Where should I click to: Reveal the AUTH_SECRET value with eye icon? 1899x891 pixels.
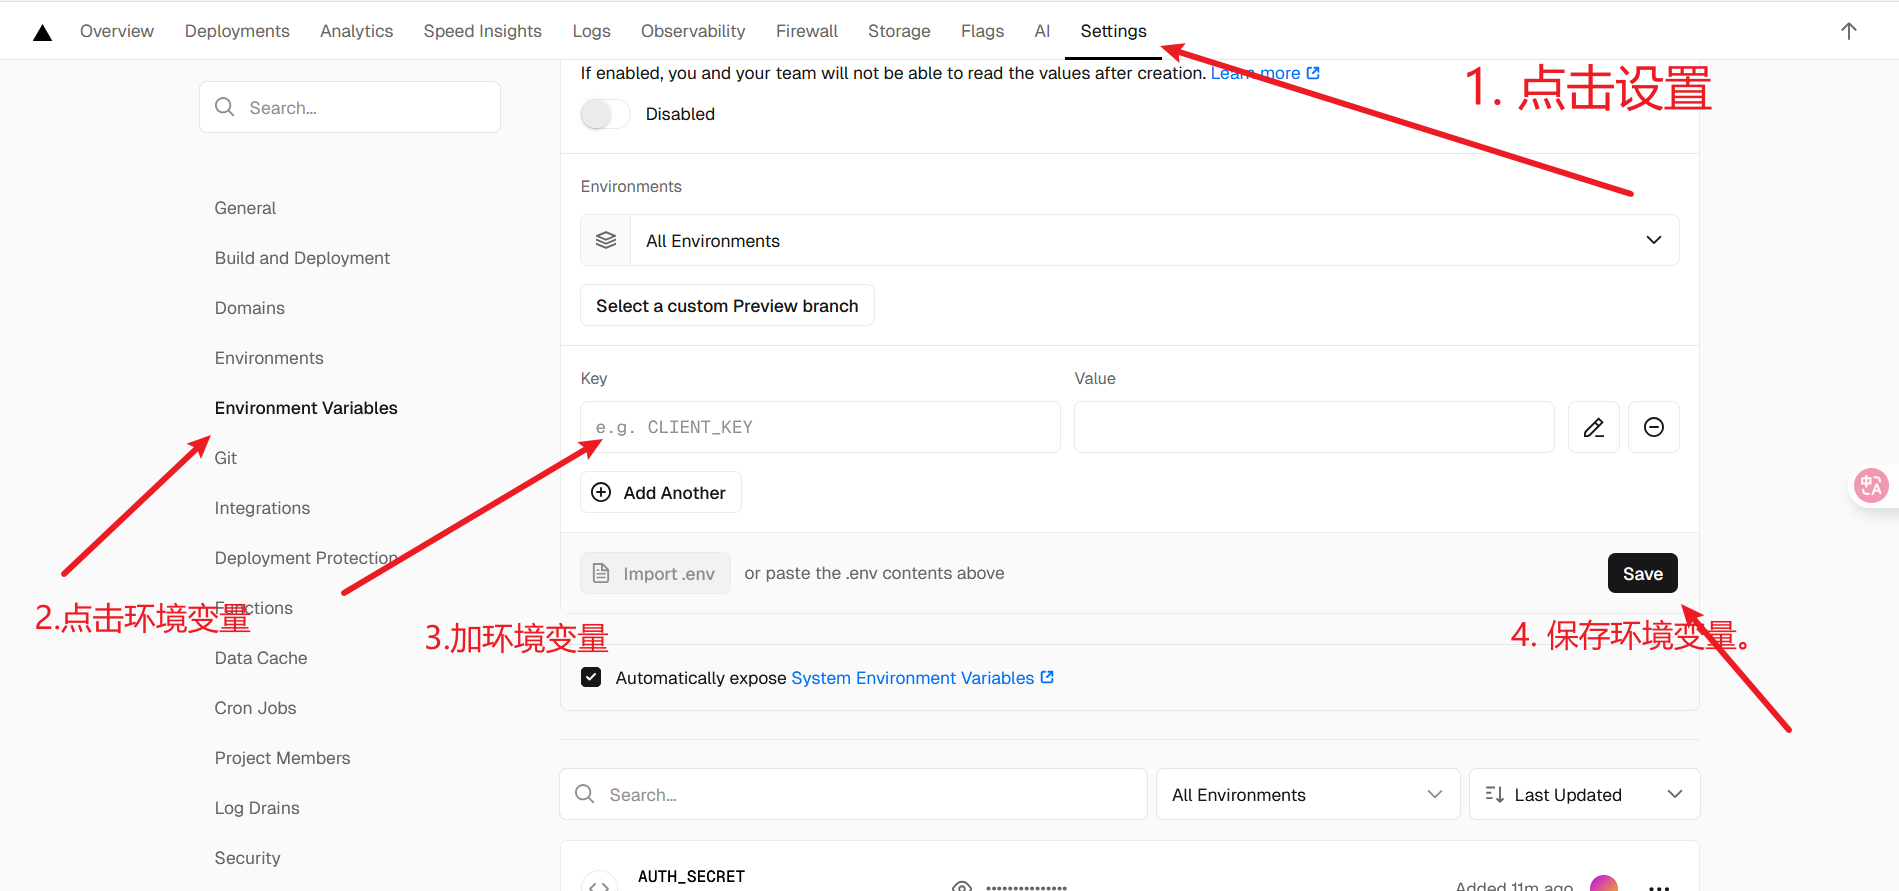(962, 885)
